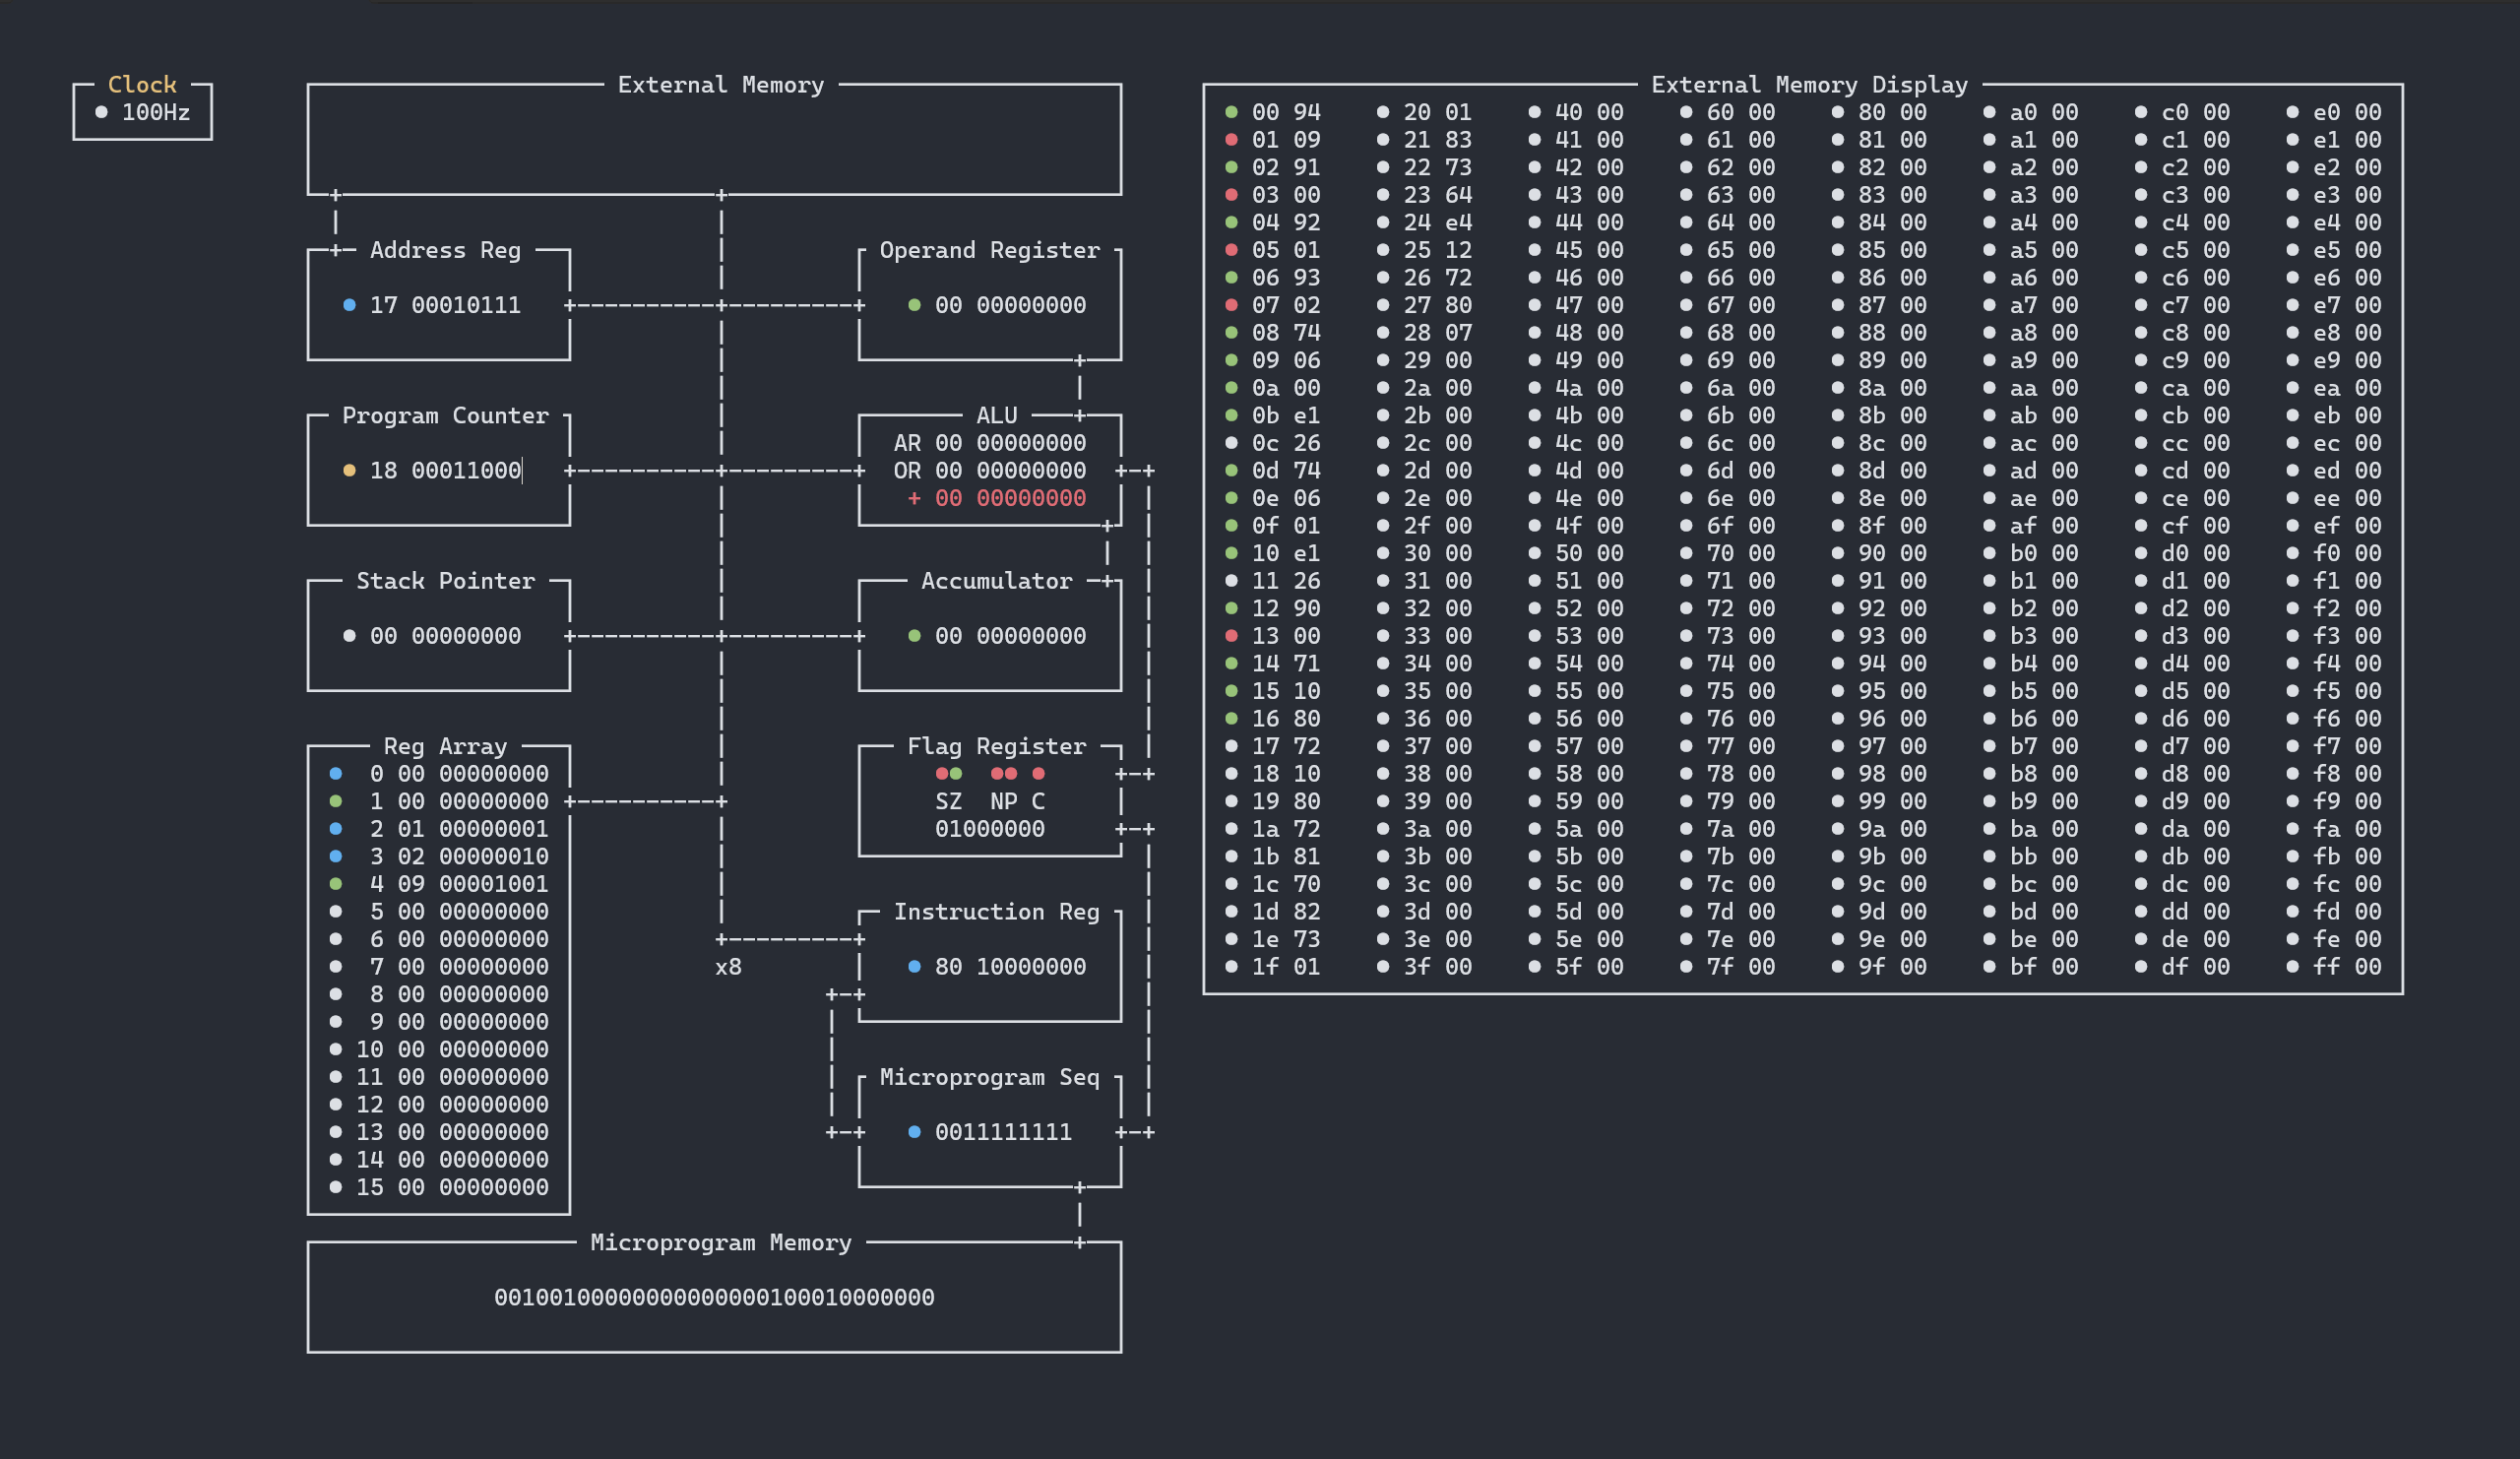
Task: Click the blue dot in Instruction Reg
Action: pos(914,967)
